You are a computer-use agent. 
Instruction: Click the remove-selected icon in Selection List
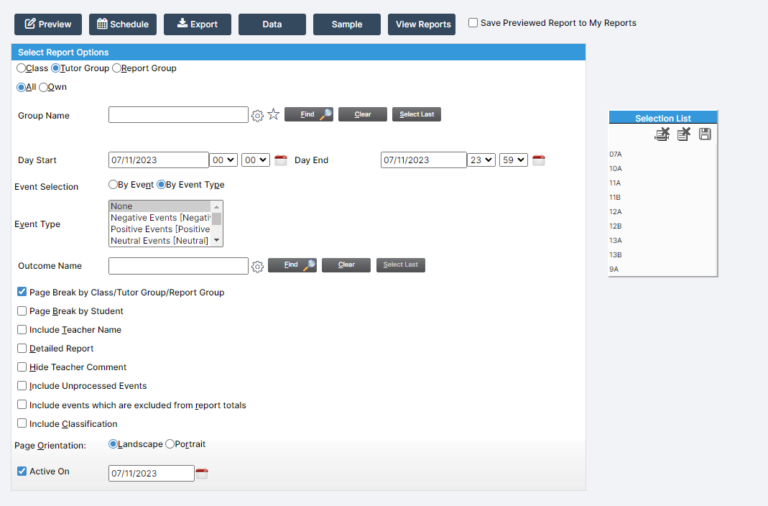tap(683, 134)
